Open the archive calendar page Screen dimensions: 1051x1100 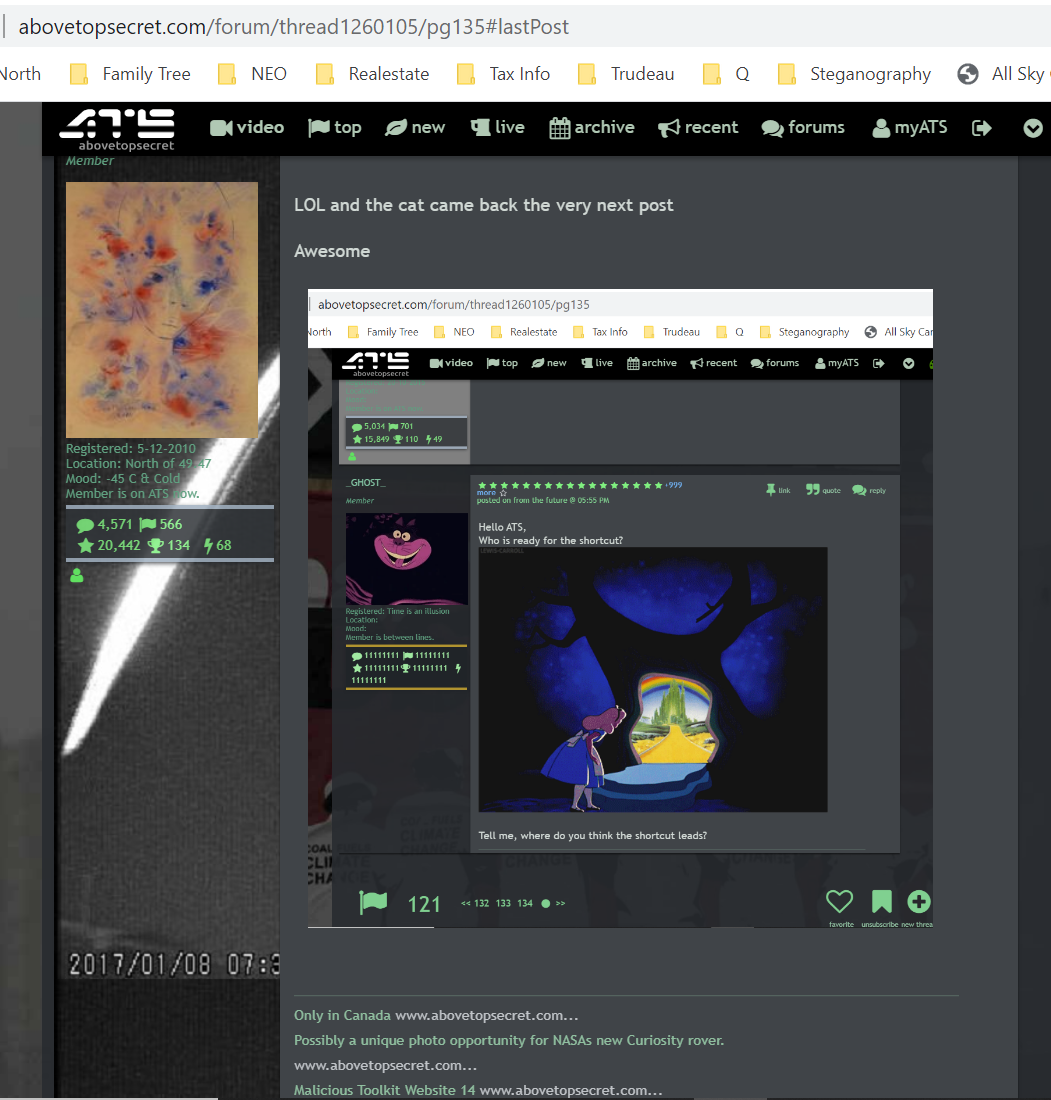591,127
